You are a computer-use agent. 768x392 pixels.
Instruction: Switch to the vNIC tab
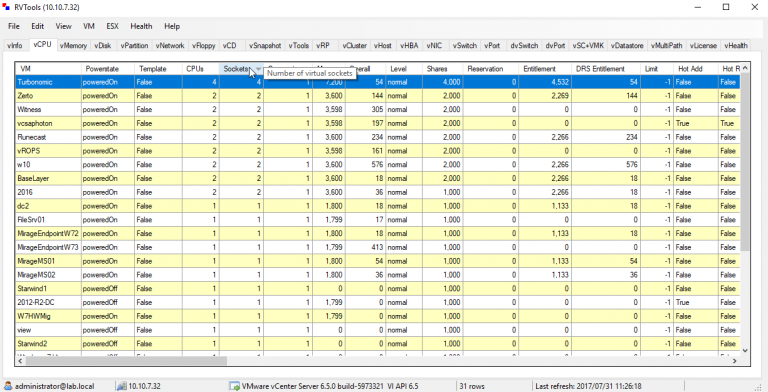[434, 46]
